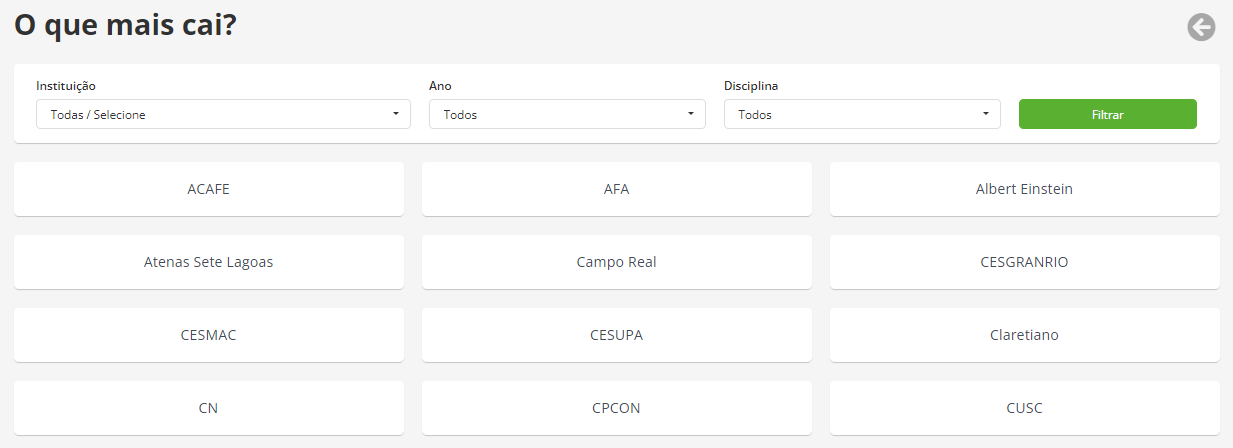Select Atenas Sete Lagoas card

pyautogui.click(x=209, y=262)
